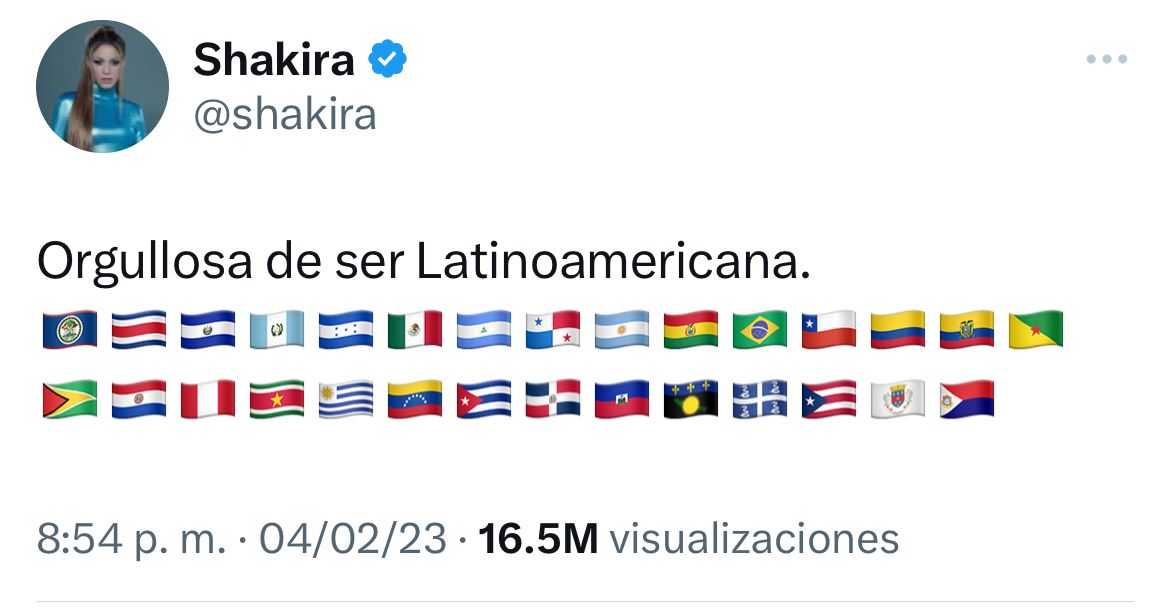Click the Puerto Rico flag emoji

[x=829, y=399]
